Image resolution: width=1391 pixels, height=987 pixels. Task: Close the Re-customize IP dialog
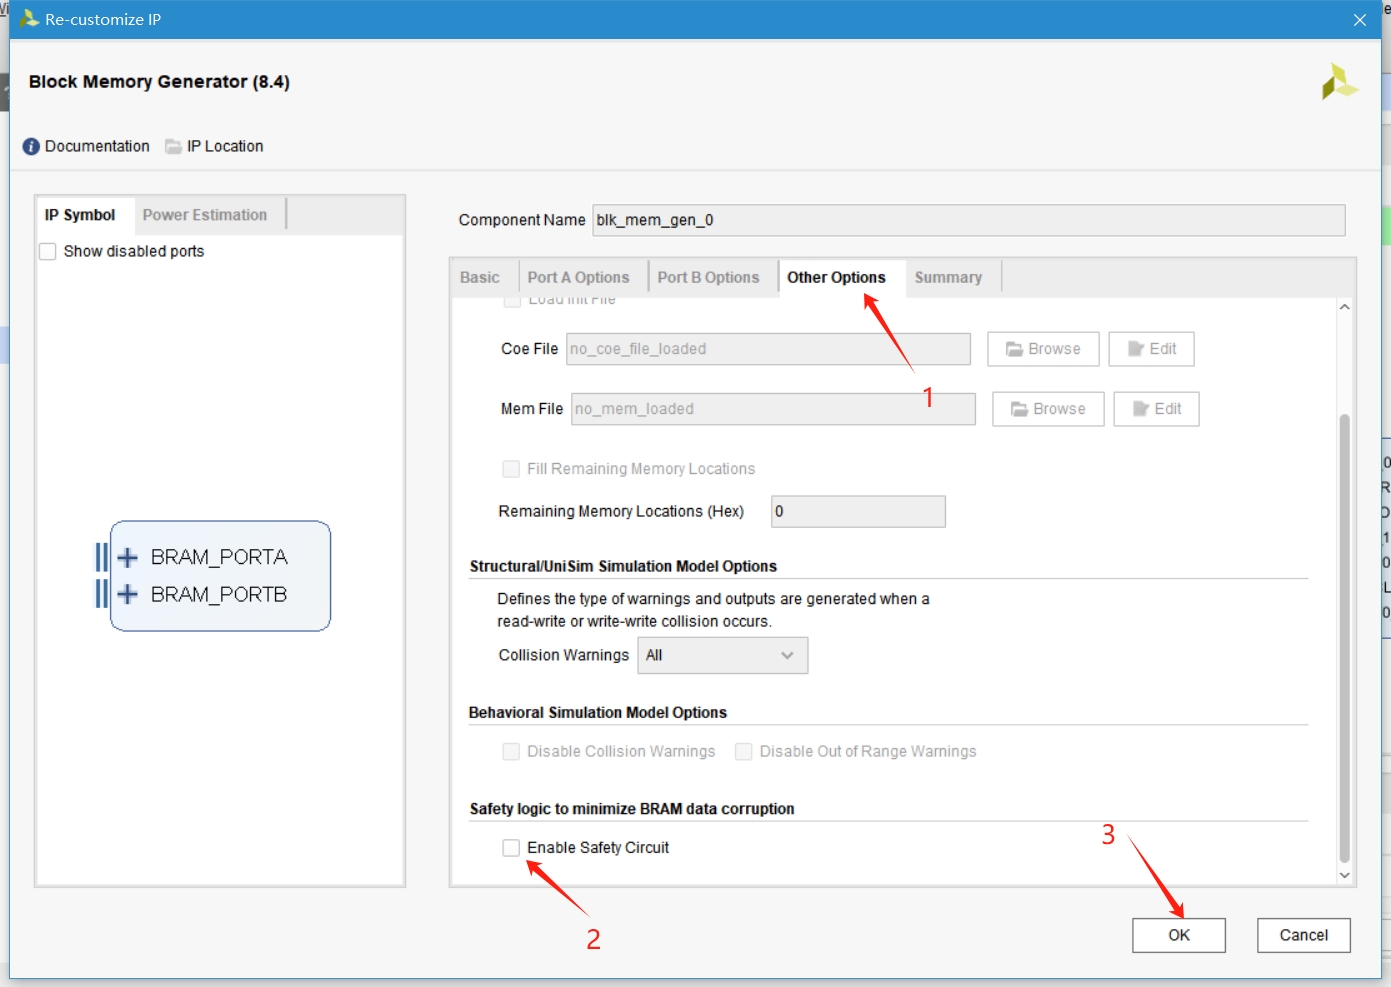pos(1360,20)
